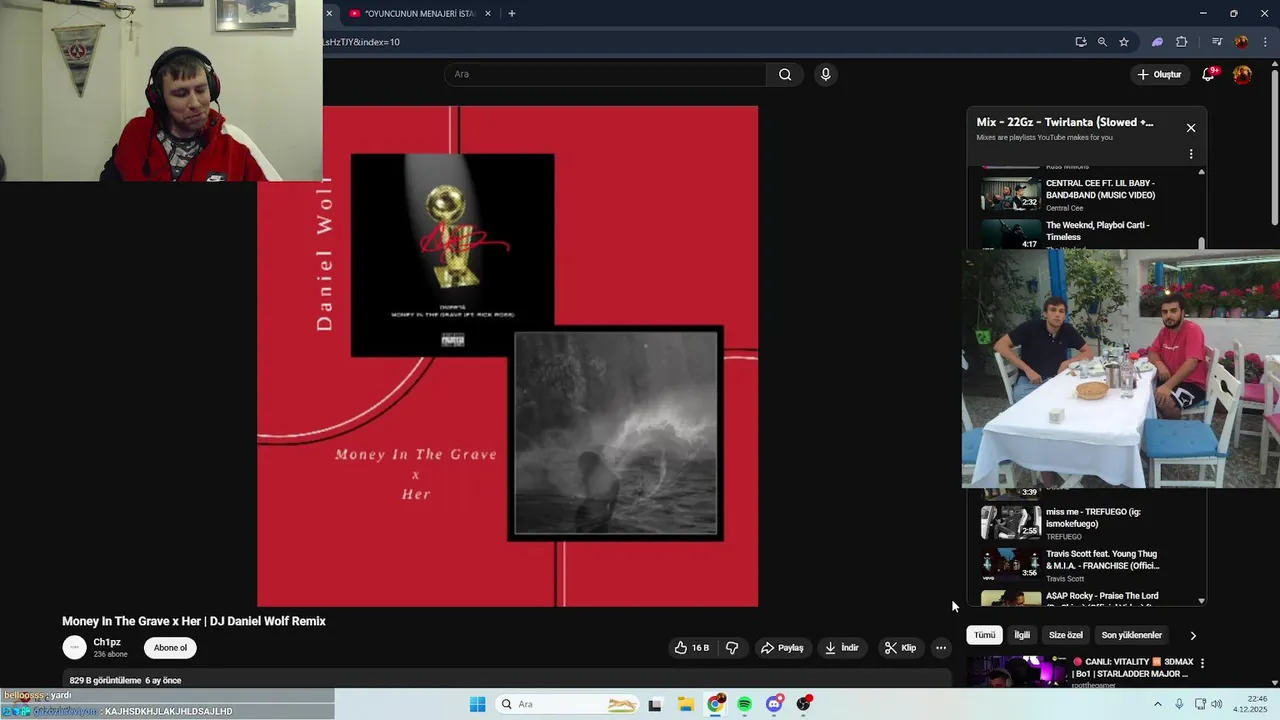Switch to the OYUNCUNUN MENAJERİ browser tab
1280x720 pixels.
(418, 14)
